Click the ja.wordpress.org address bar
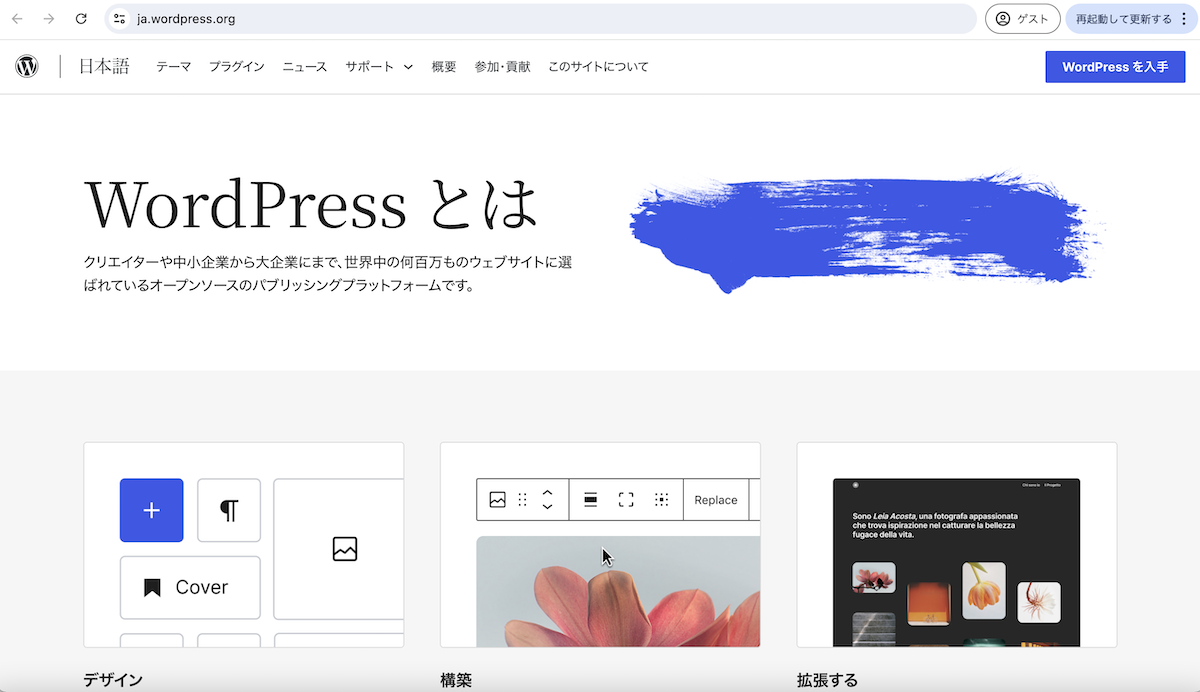 point(540,19)
